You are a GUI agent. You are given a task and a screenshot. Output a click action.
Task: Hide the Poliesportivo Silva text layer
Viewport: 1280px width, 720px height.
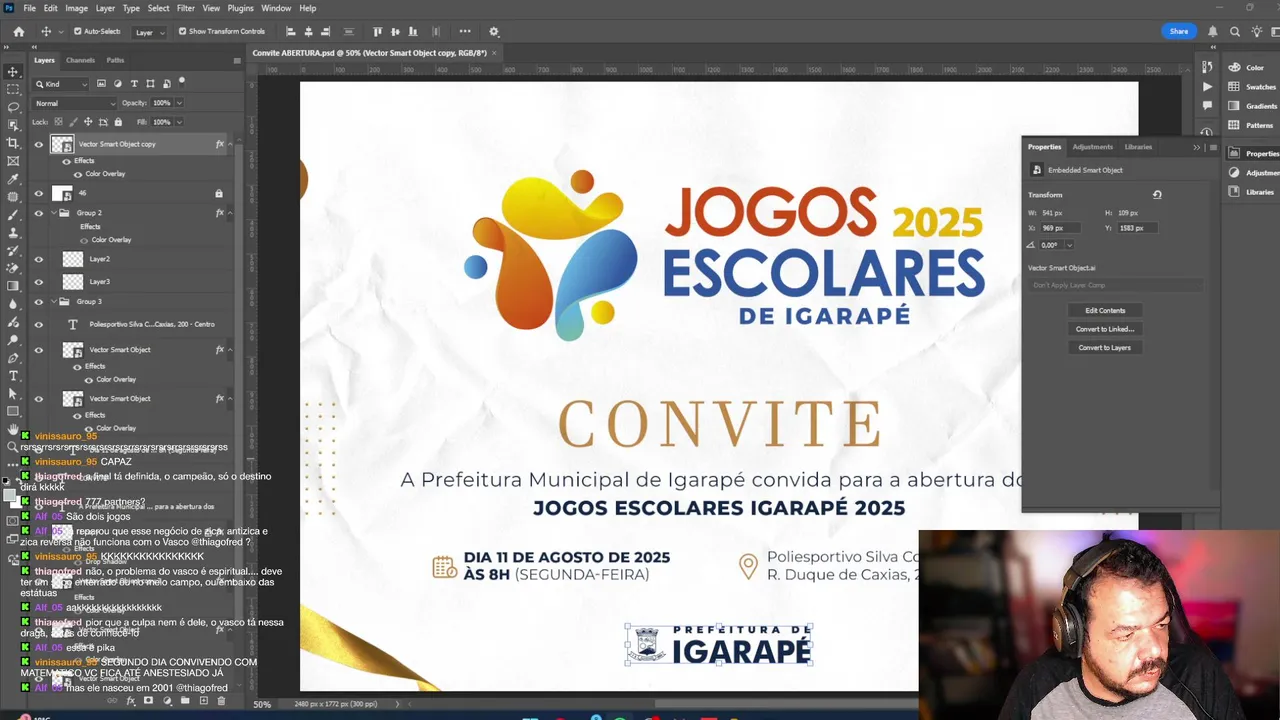39,324
